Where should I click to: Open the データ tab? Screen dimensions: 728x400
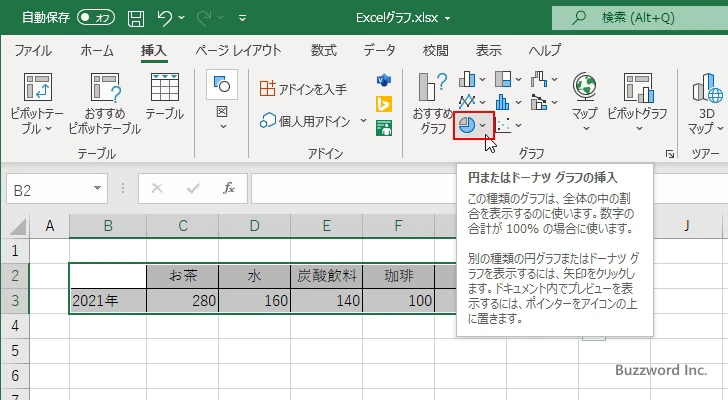[379, 50]
